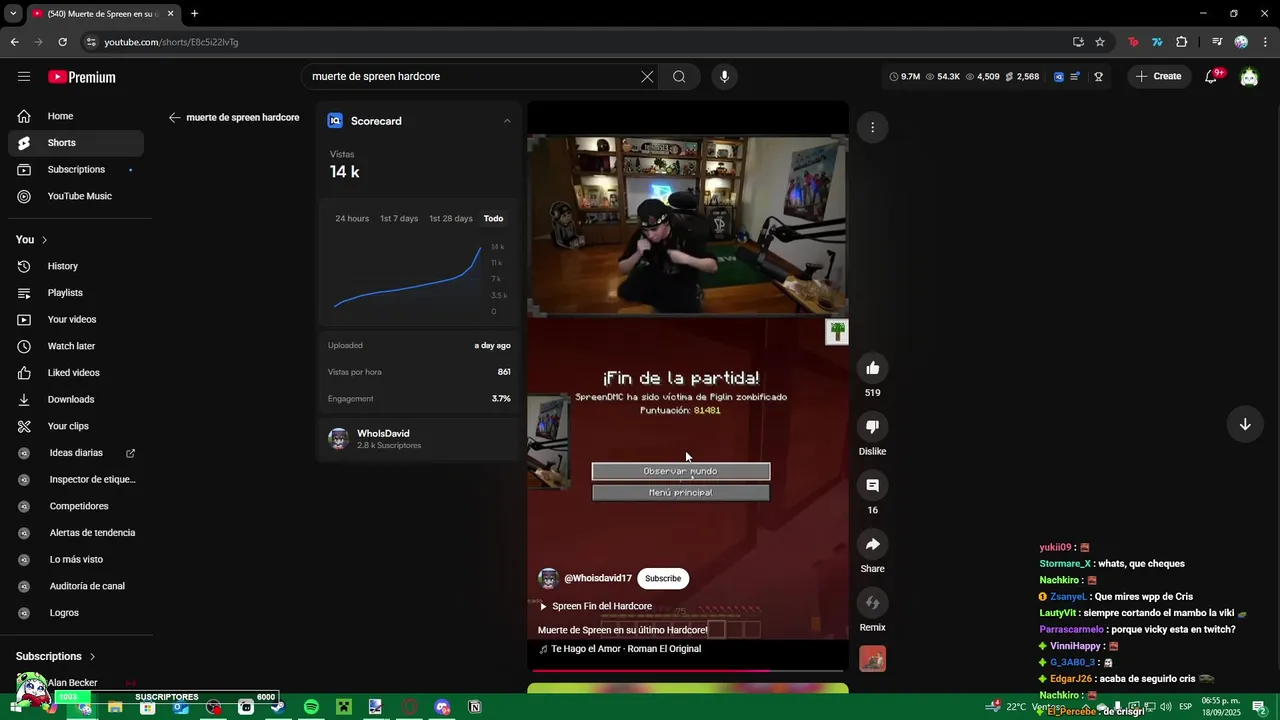Open Notion from the taskbar

475,707
